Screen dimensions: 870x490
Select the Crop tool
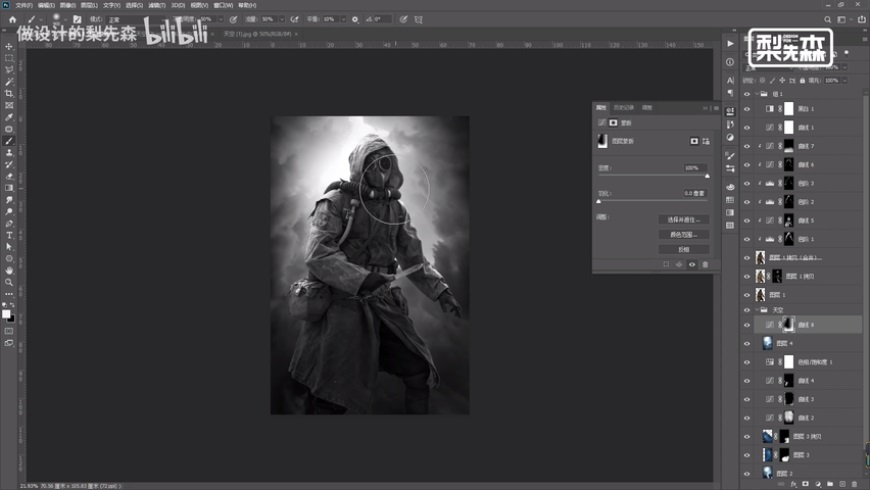point(9,93)
